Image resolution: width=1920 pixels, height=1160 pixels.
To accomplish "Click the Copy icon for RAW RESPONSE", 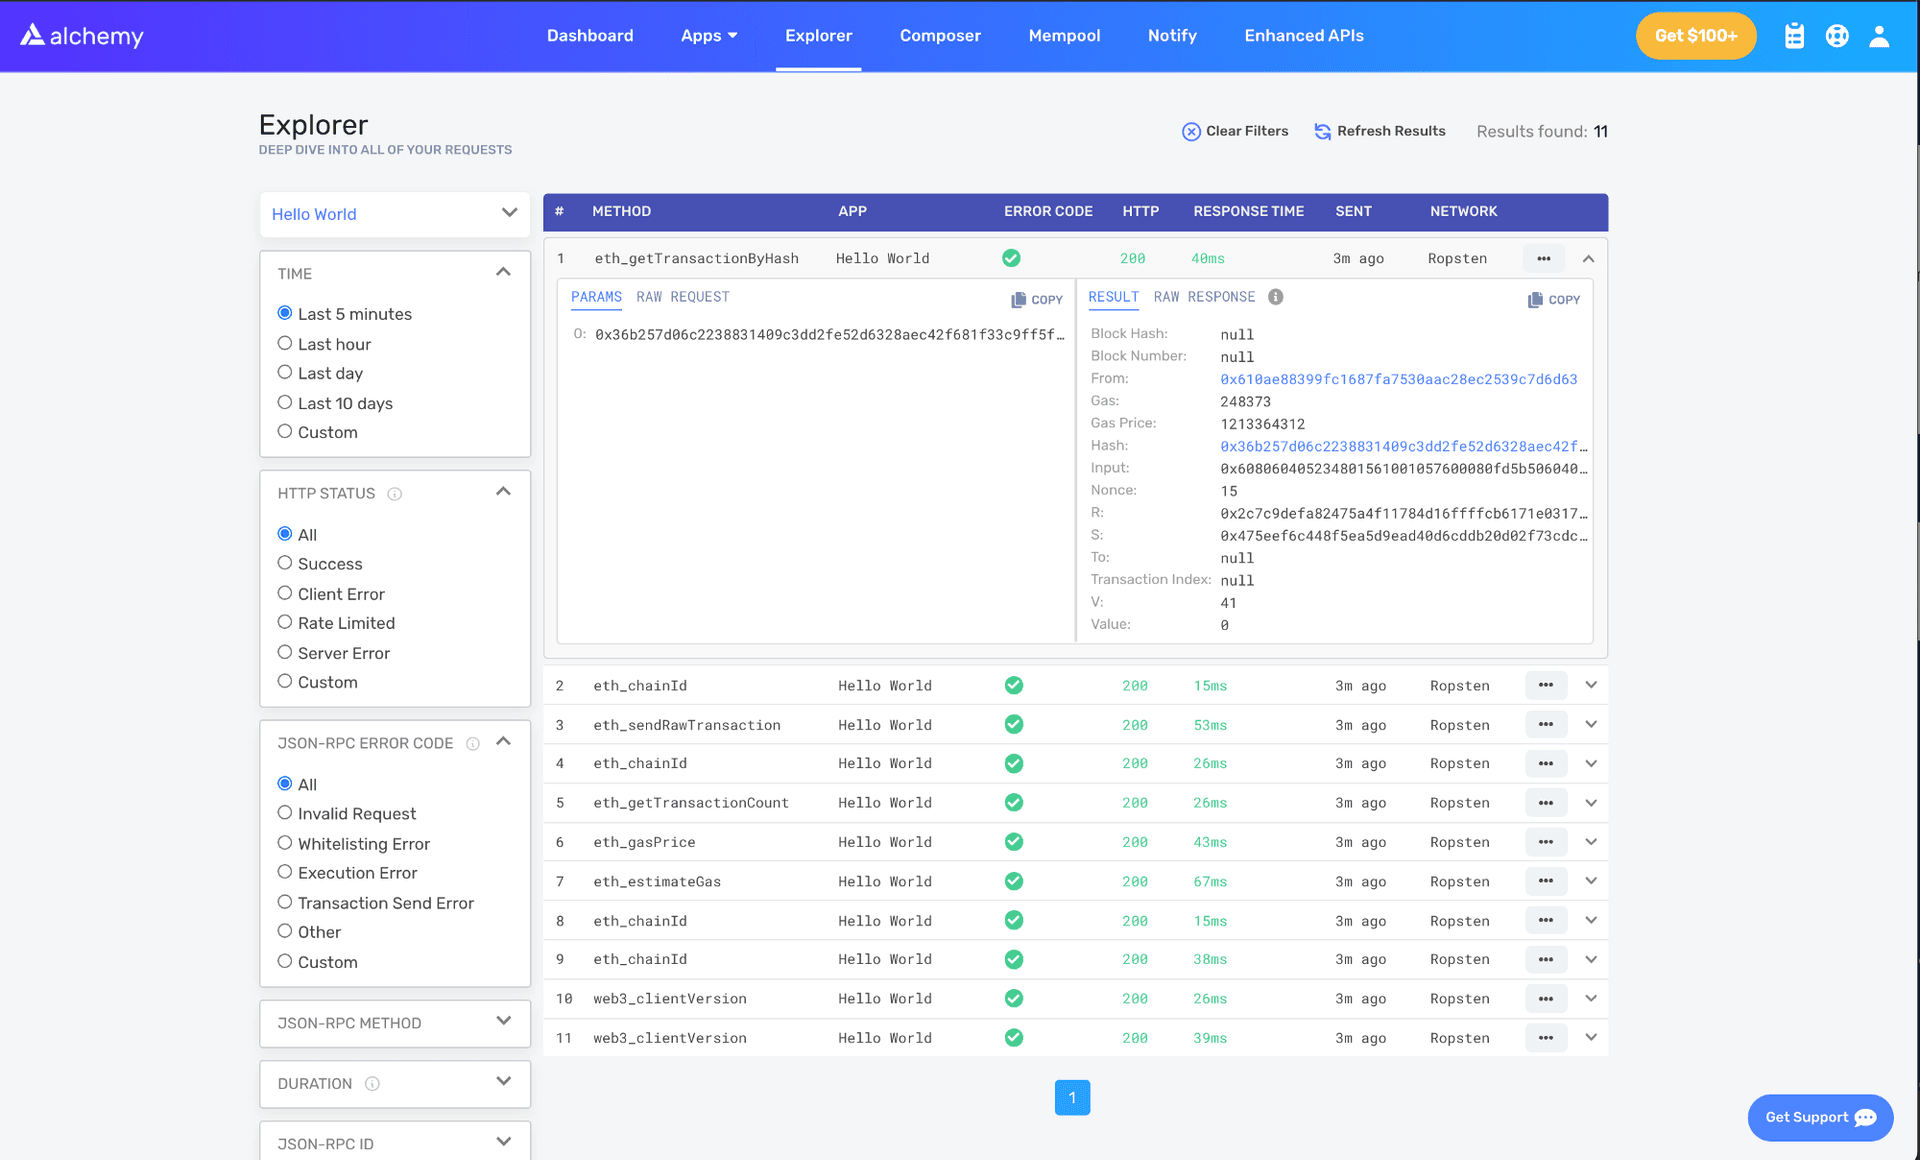I will tap(1552, 299).
